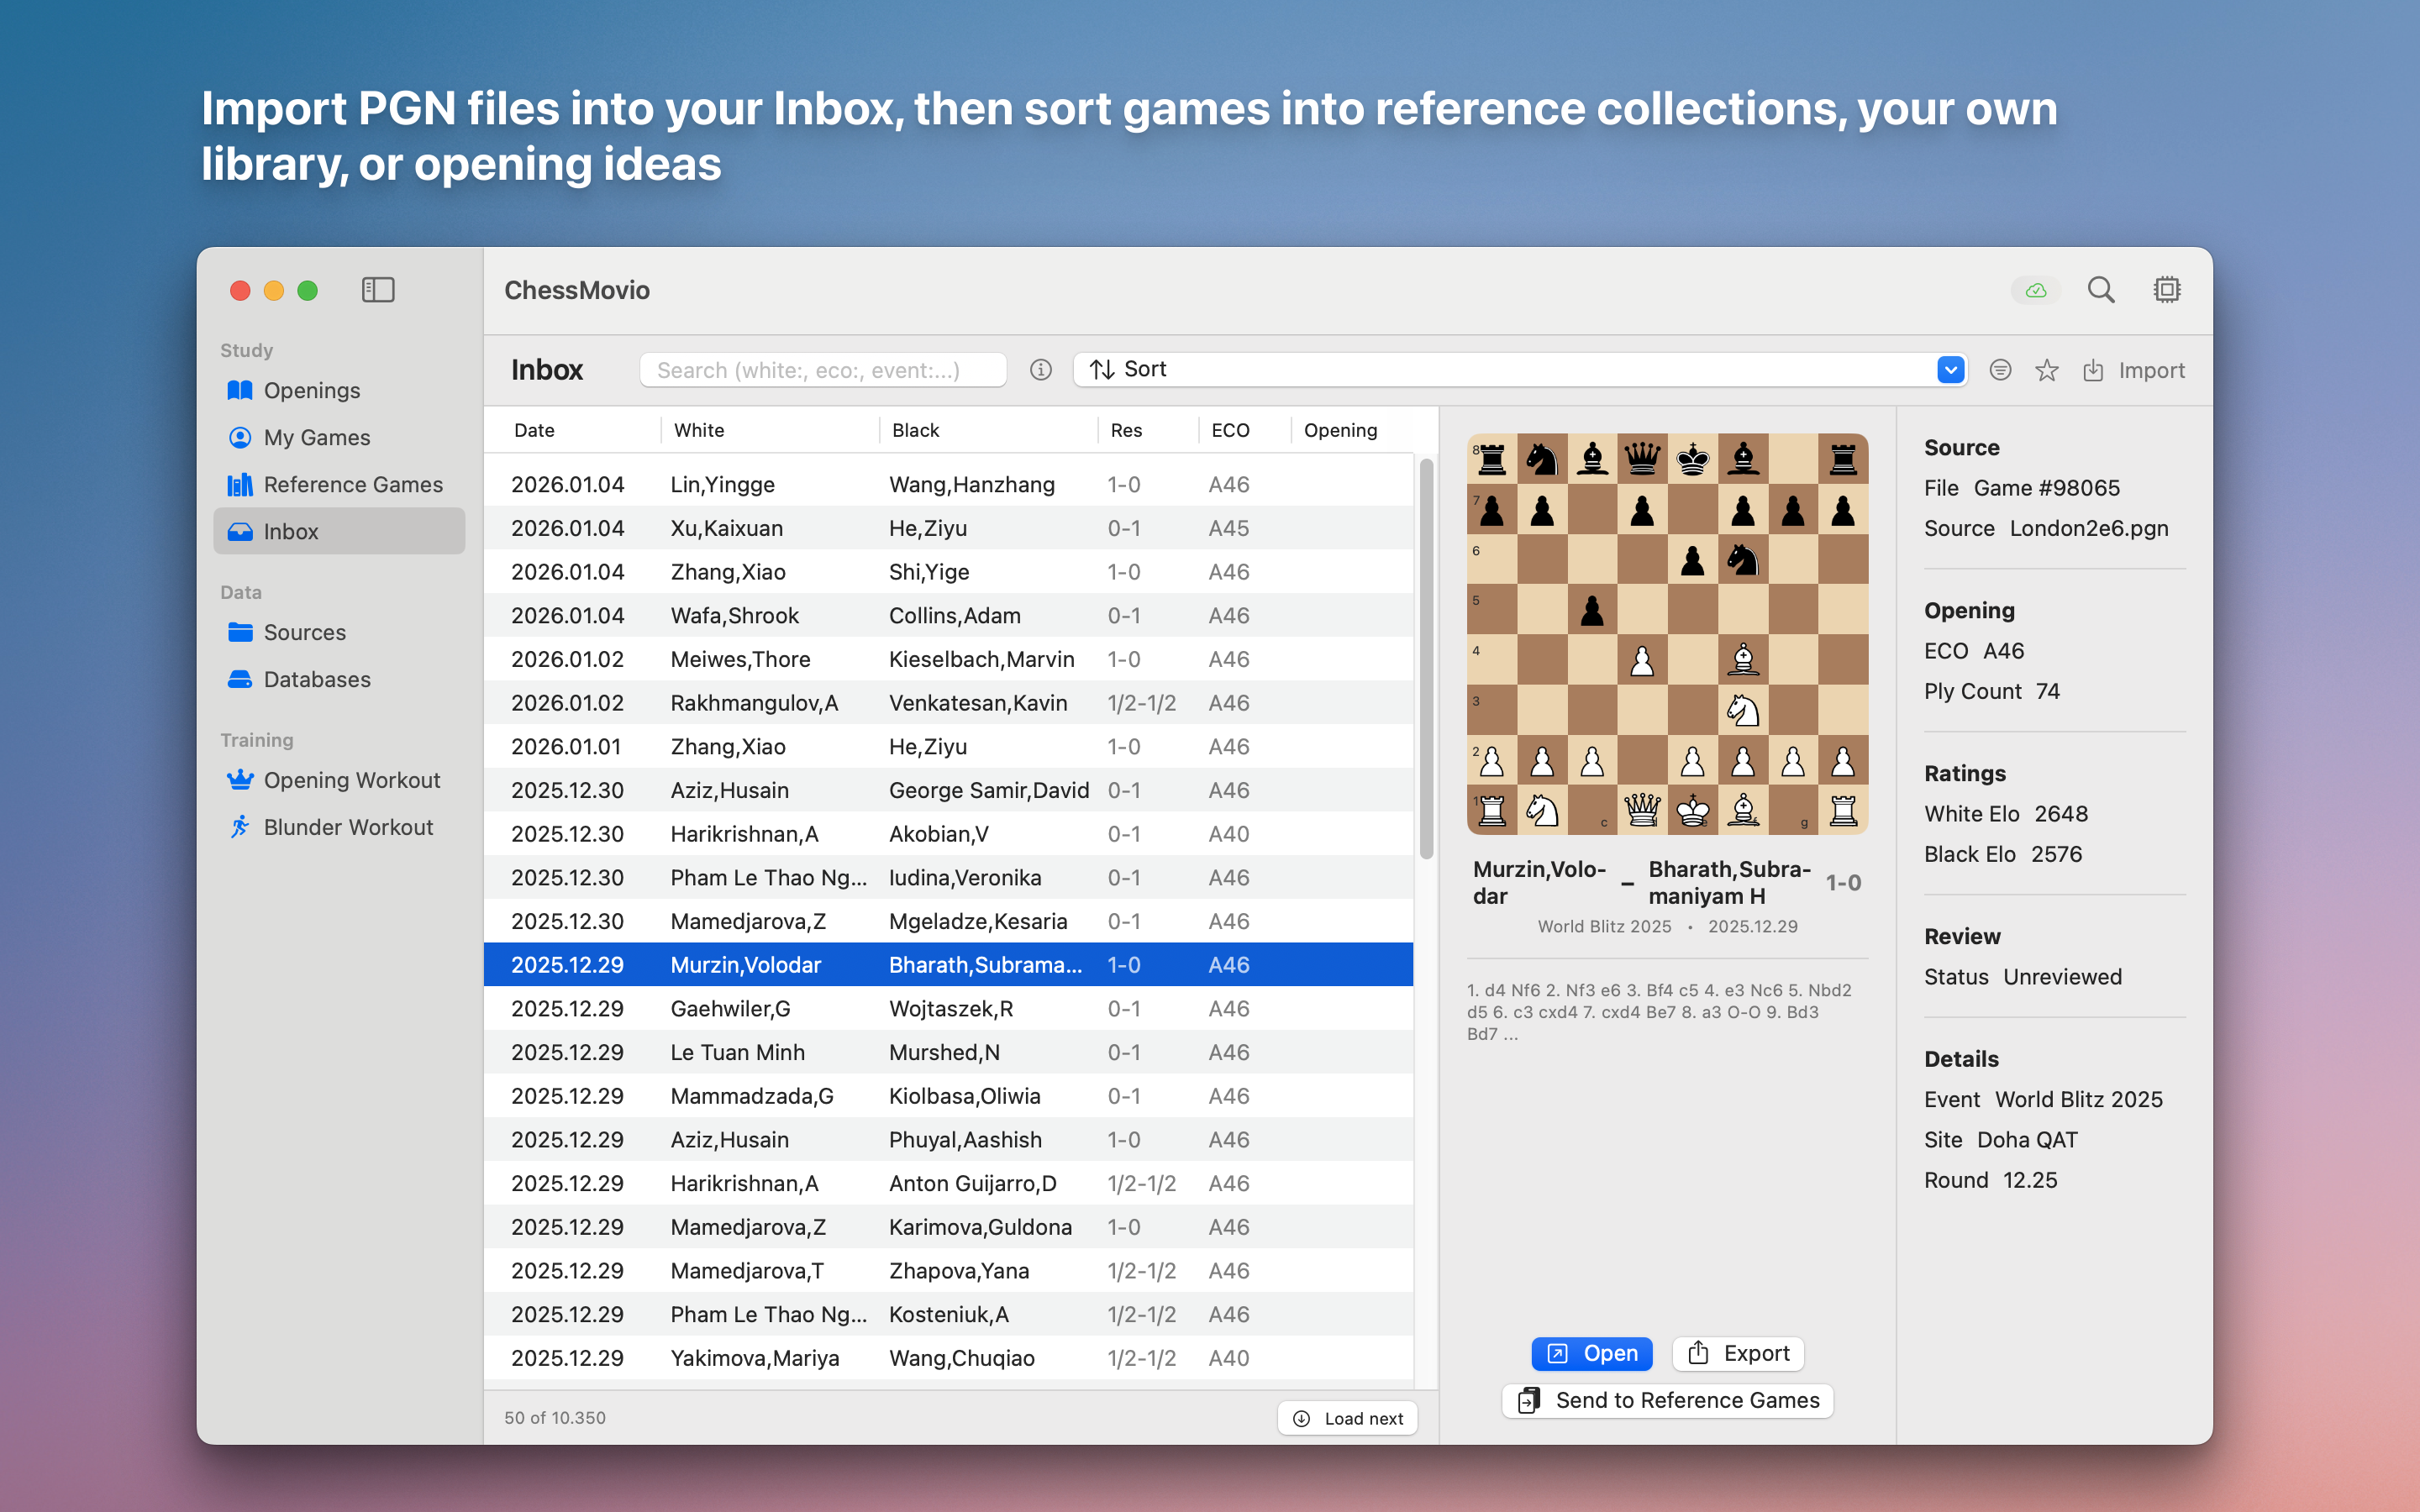Viewport: 2420px width, 1512px height.
Task: Toggle the sidebar visibility icon
Action: point(378,290)
